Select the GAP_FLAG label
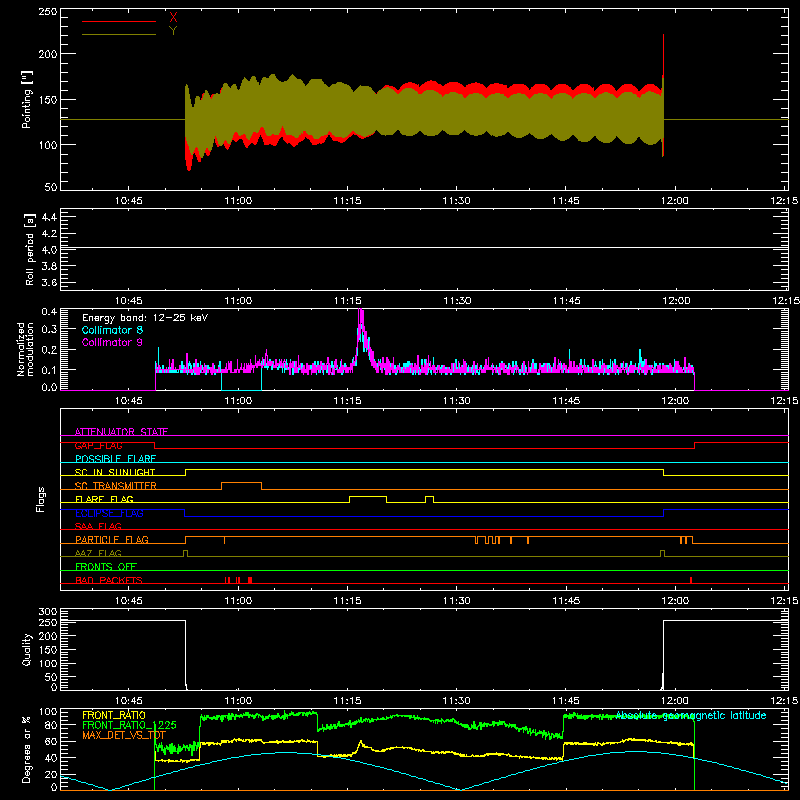 click(x=99, y=445)
